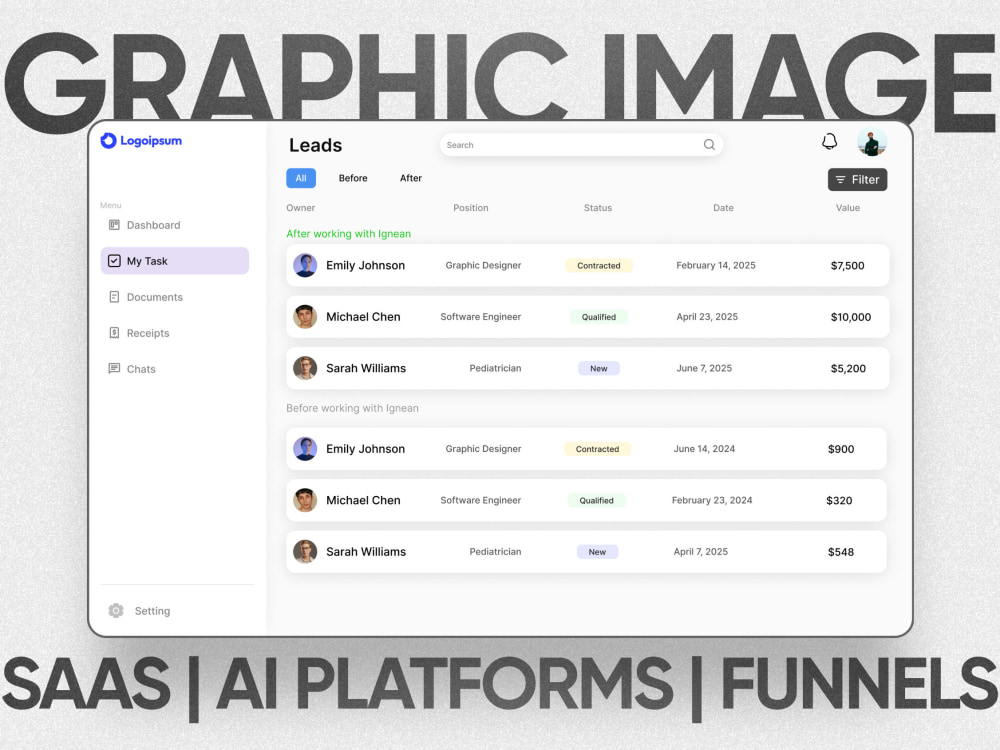Open Emily Johnson name in $900 row

[365, 449]
